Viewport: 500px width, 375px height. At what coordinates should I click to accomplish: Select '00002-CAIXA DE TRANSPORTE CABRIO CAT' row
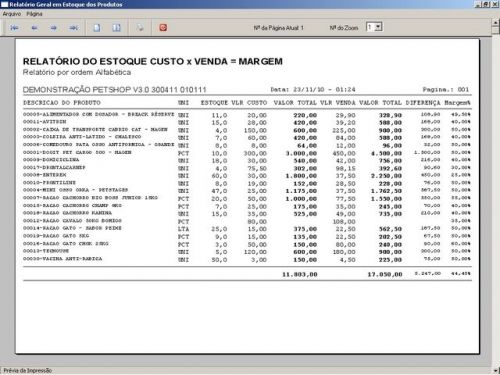[247, 130]
